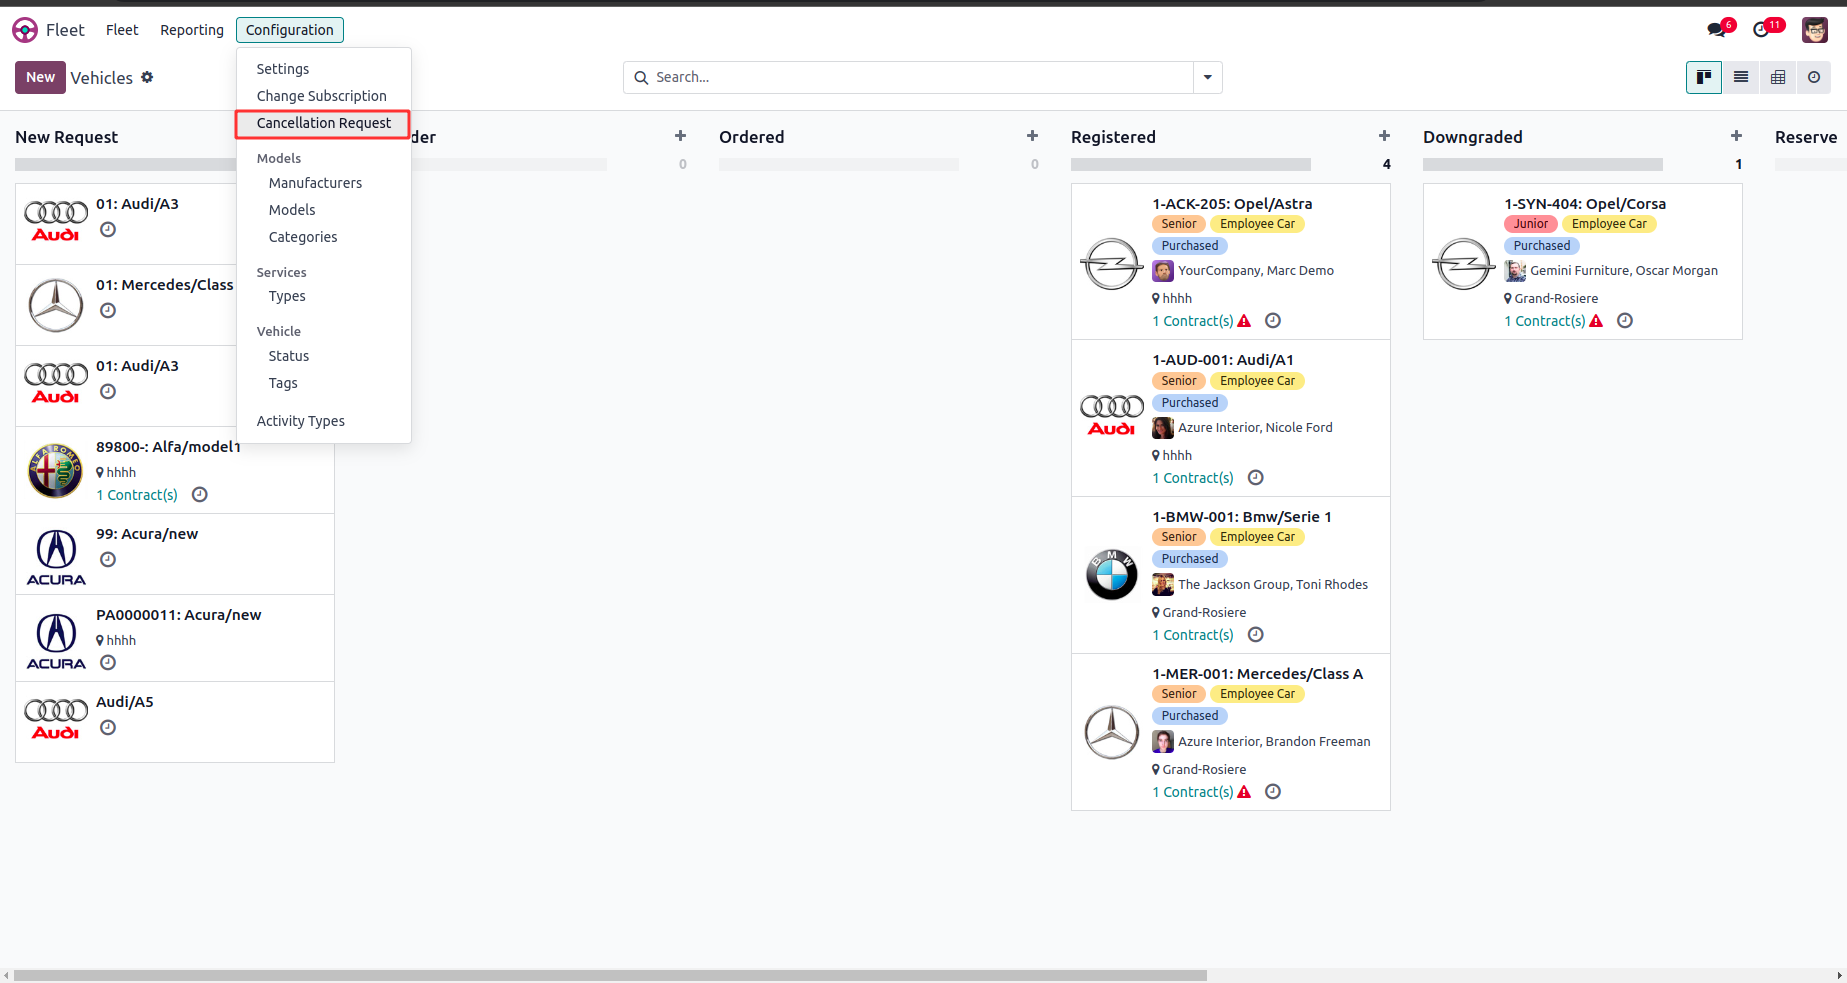Click Marc Demo avatar on Opel/Astra card
The height and width of the screenshot is (983, 1847).
pyautogui.click(x=1163, y=271)
